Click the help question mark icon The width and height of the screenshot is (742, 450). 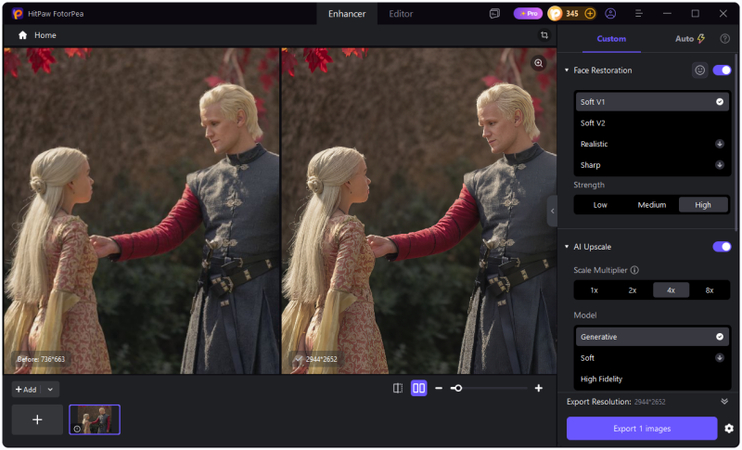(x=724, y=39)
